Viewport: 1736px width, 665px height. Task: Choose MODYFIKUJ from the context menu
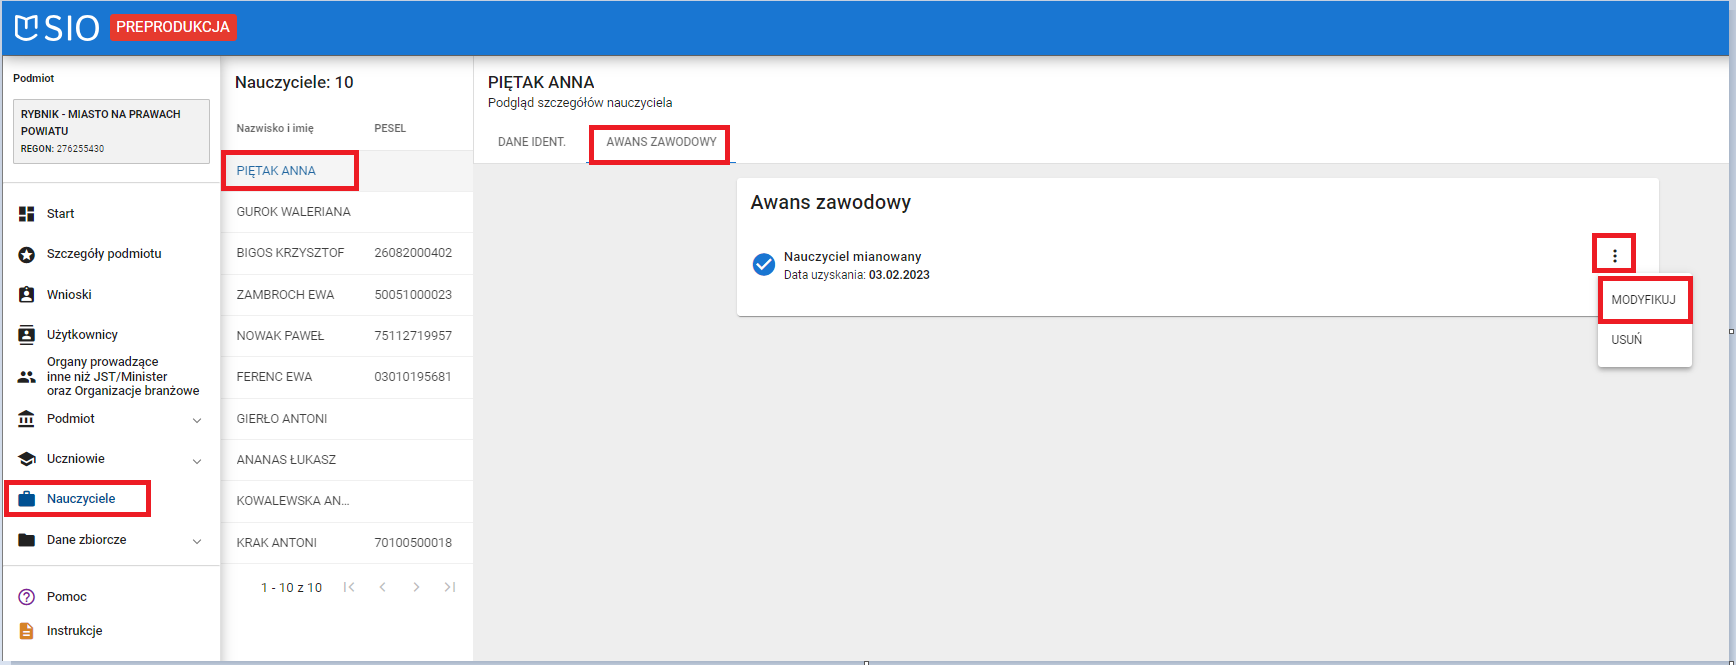[x=1643, y=300]
